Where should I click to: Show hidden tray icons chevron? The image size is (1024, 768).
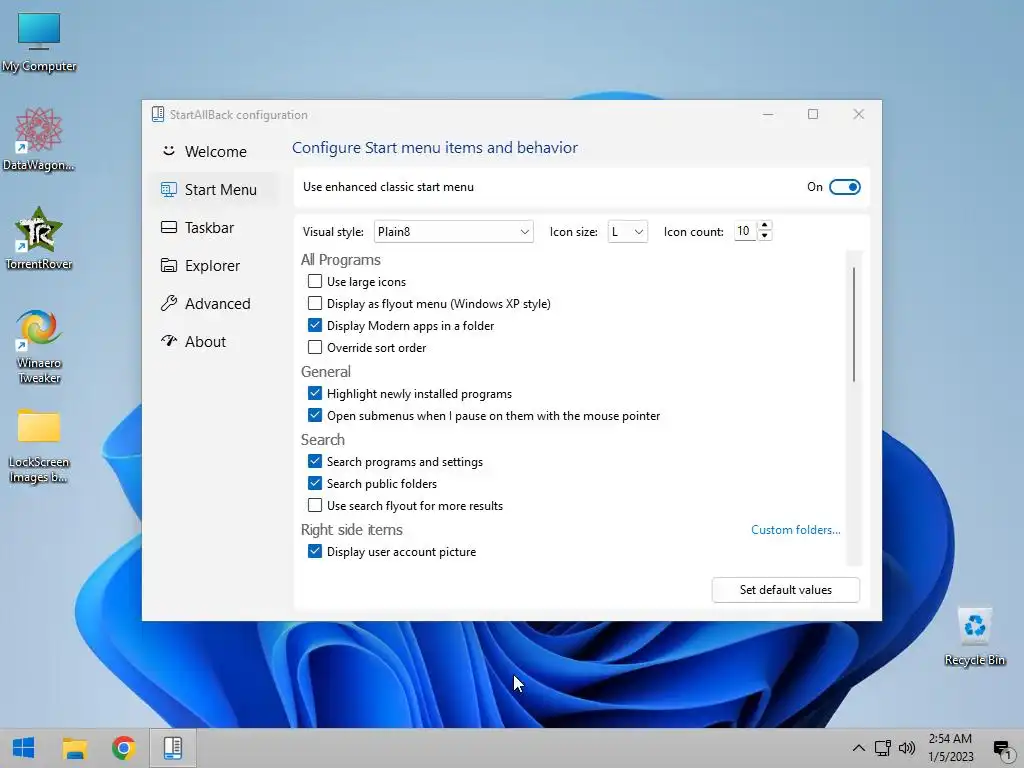click(859, 748)
